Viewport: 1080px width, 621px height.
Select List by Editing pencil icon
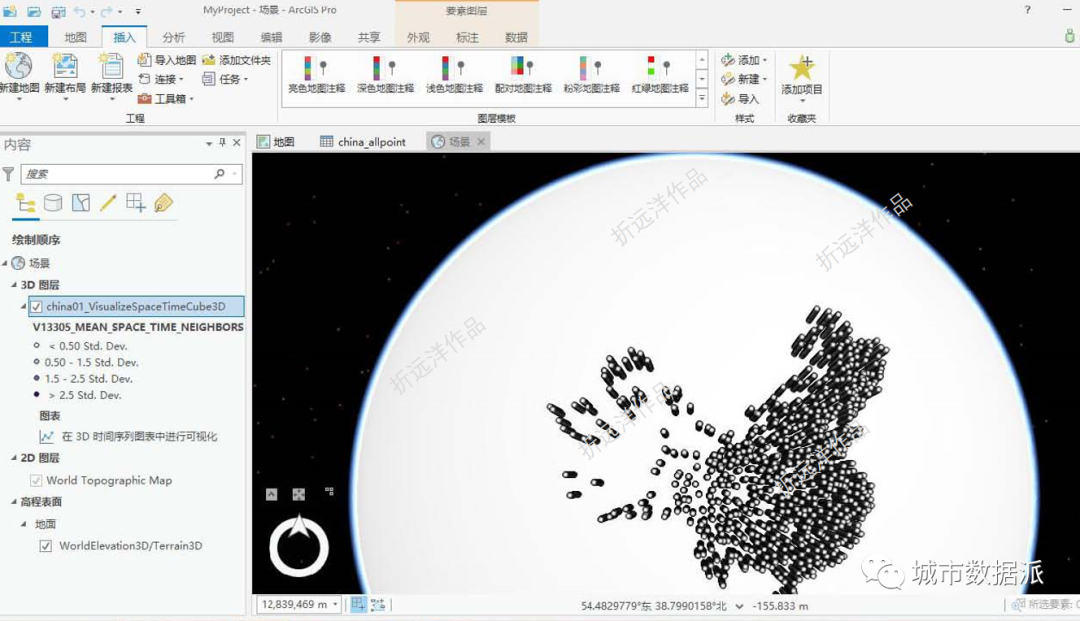coord(108,203)
